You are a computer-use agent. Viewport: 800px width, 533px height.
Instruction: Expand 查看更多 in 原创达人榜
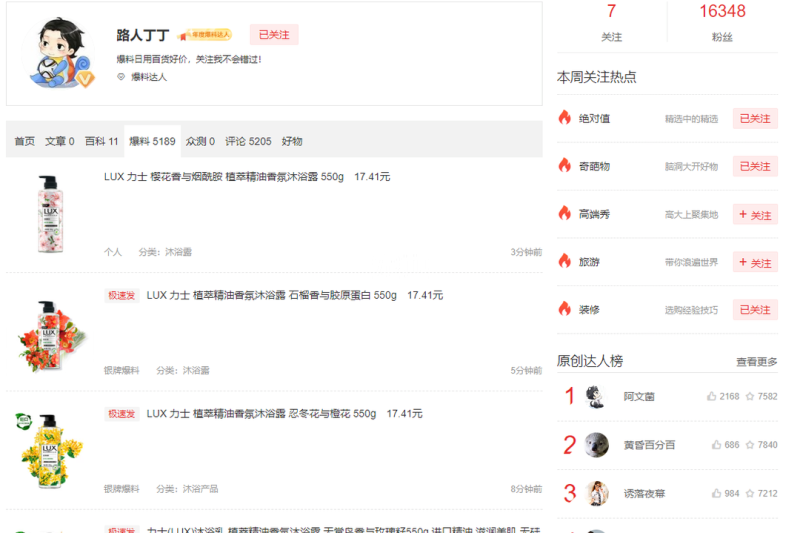pyautogui.click(x=757, y=362)
